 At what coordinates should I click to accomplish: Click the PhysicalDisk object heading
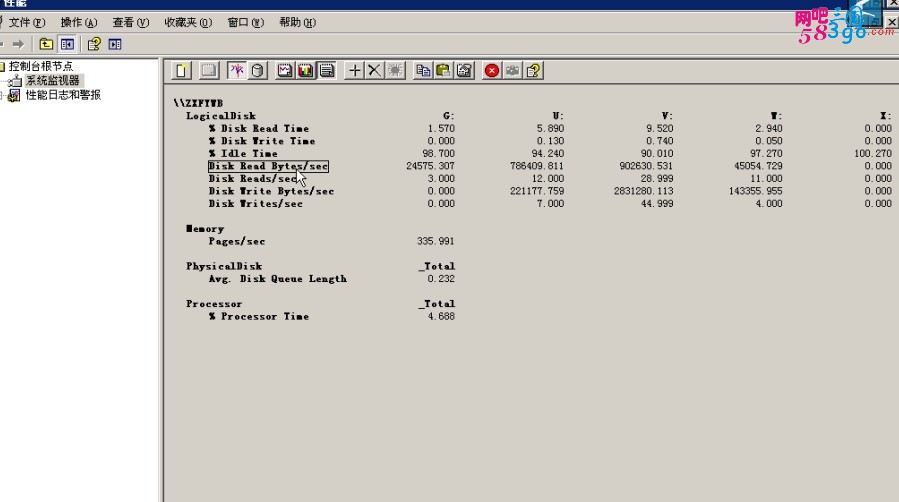(224, 266)
